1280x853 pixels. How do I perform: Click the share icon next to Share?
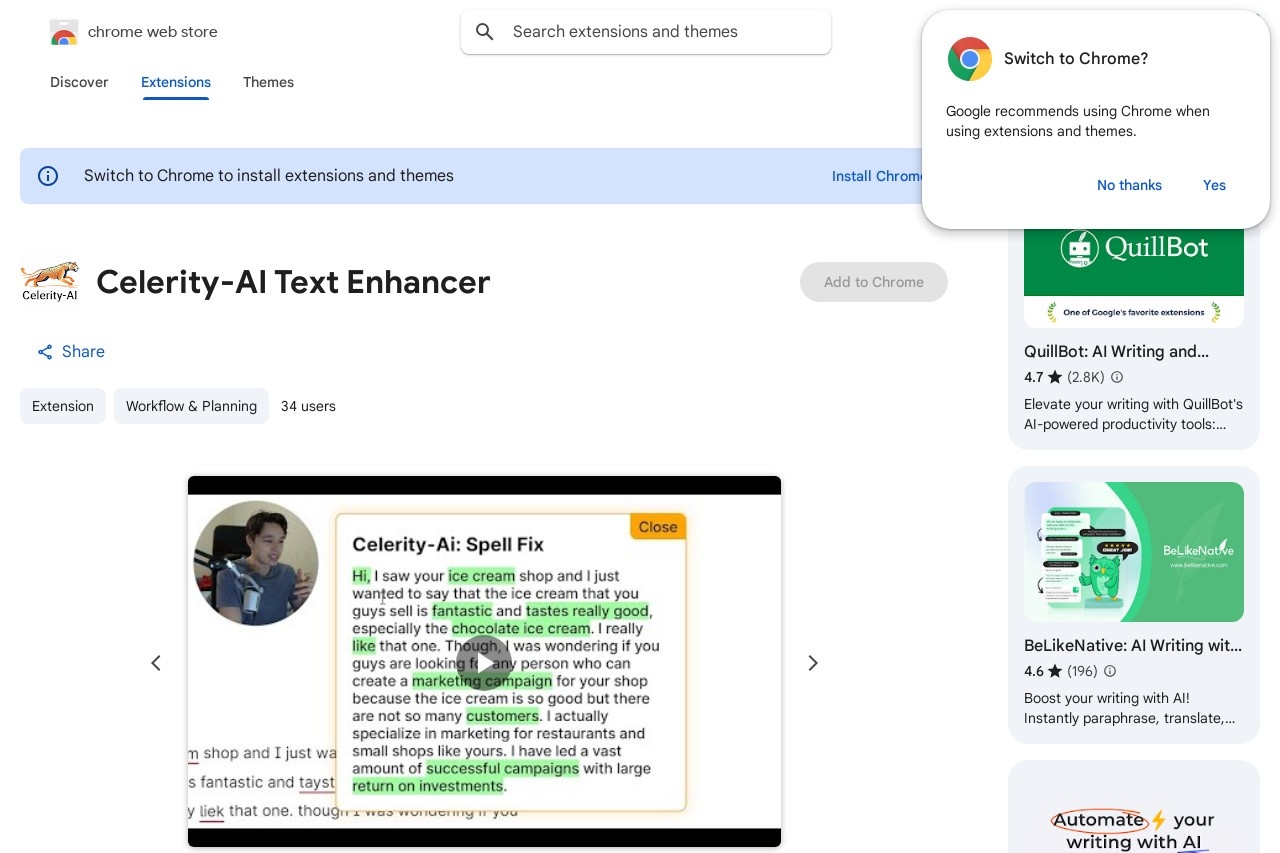pos(45,352)
